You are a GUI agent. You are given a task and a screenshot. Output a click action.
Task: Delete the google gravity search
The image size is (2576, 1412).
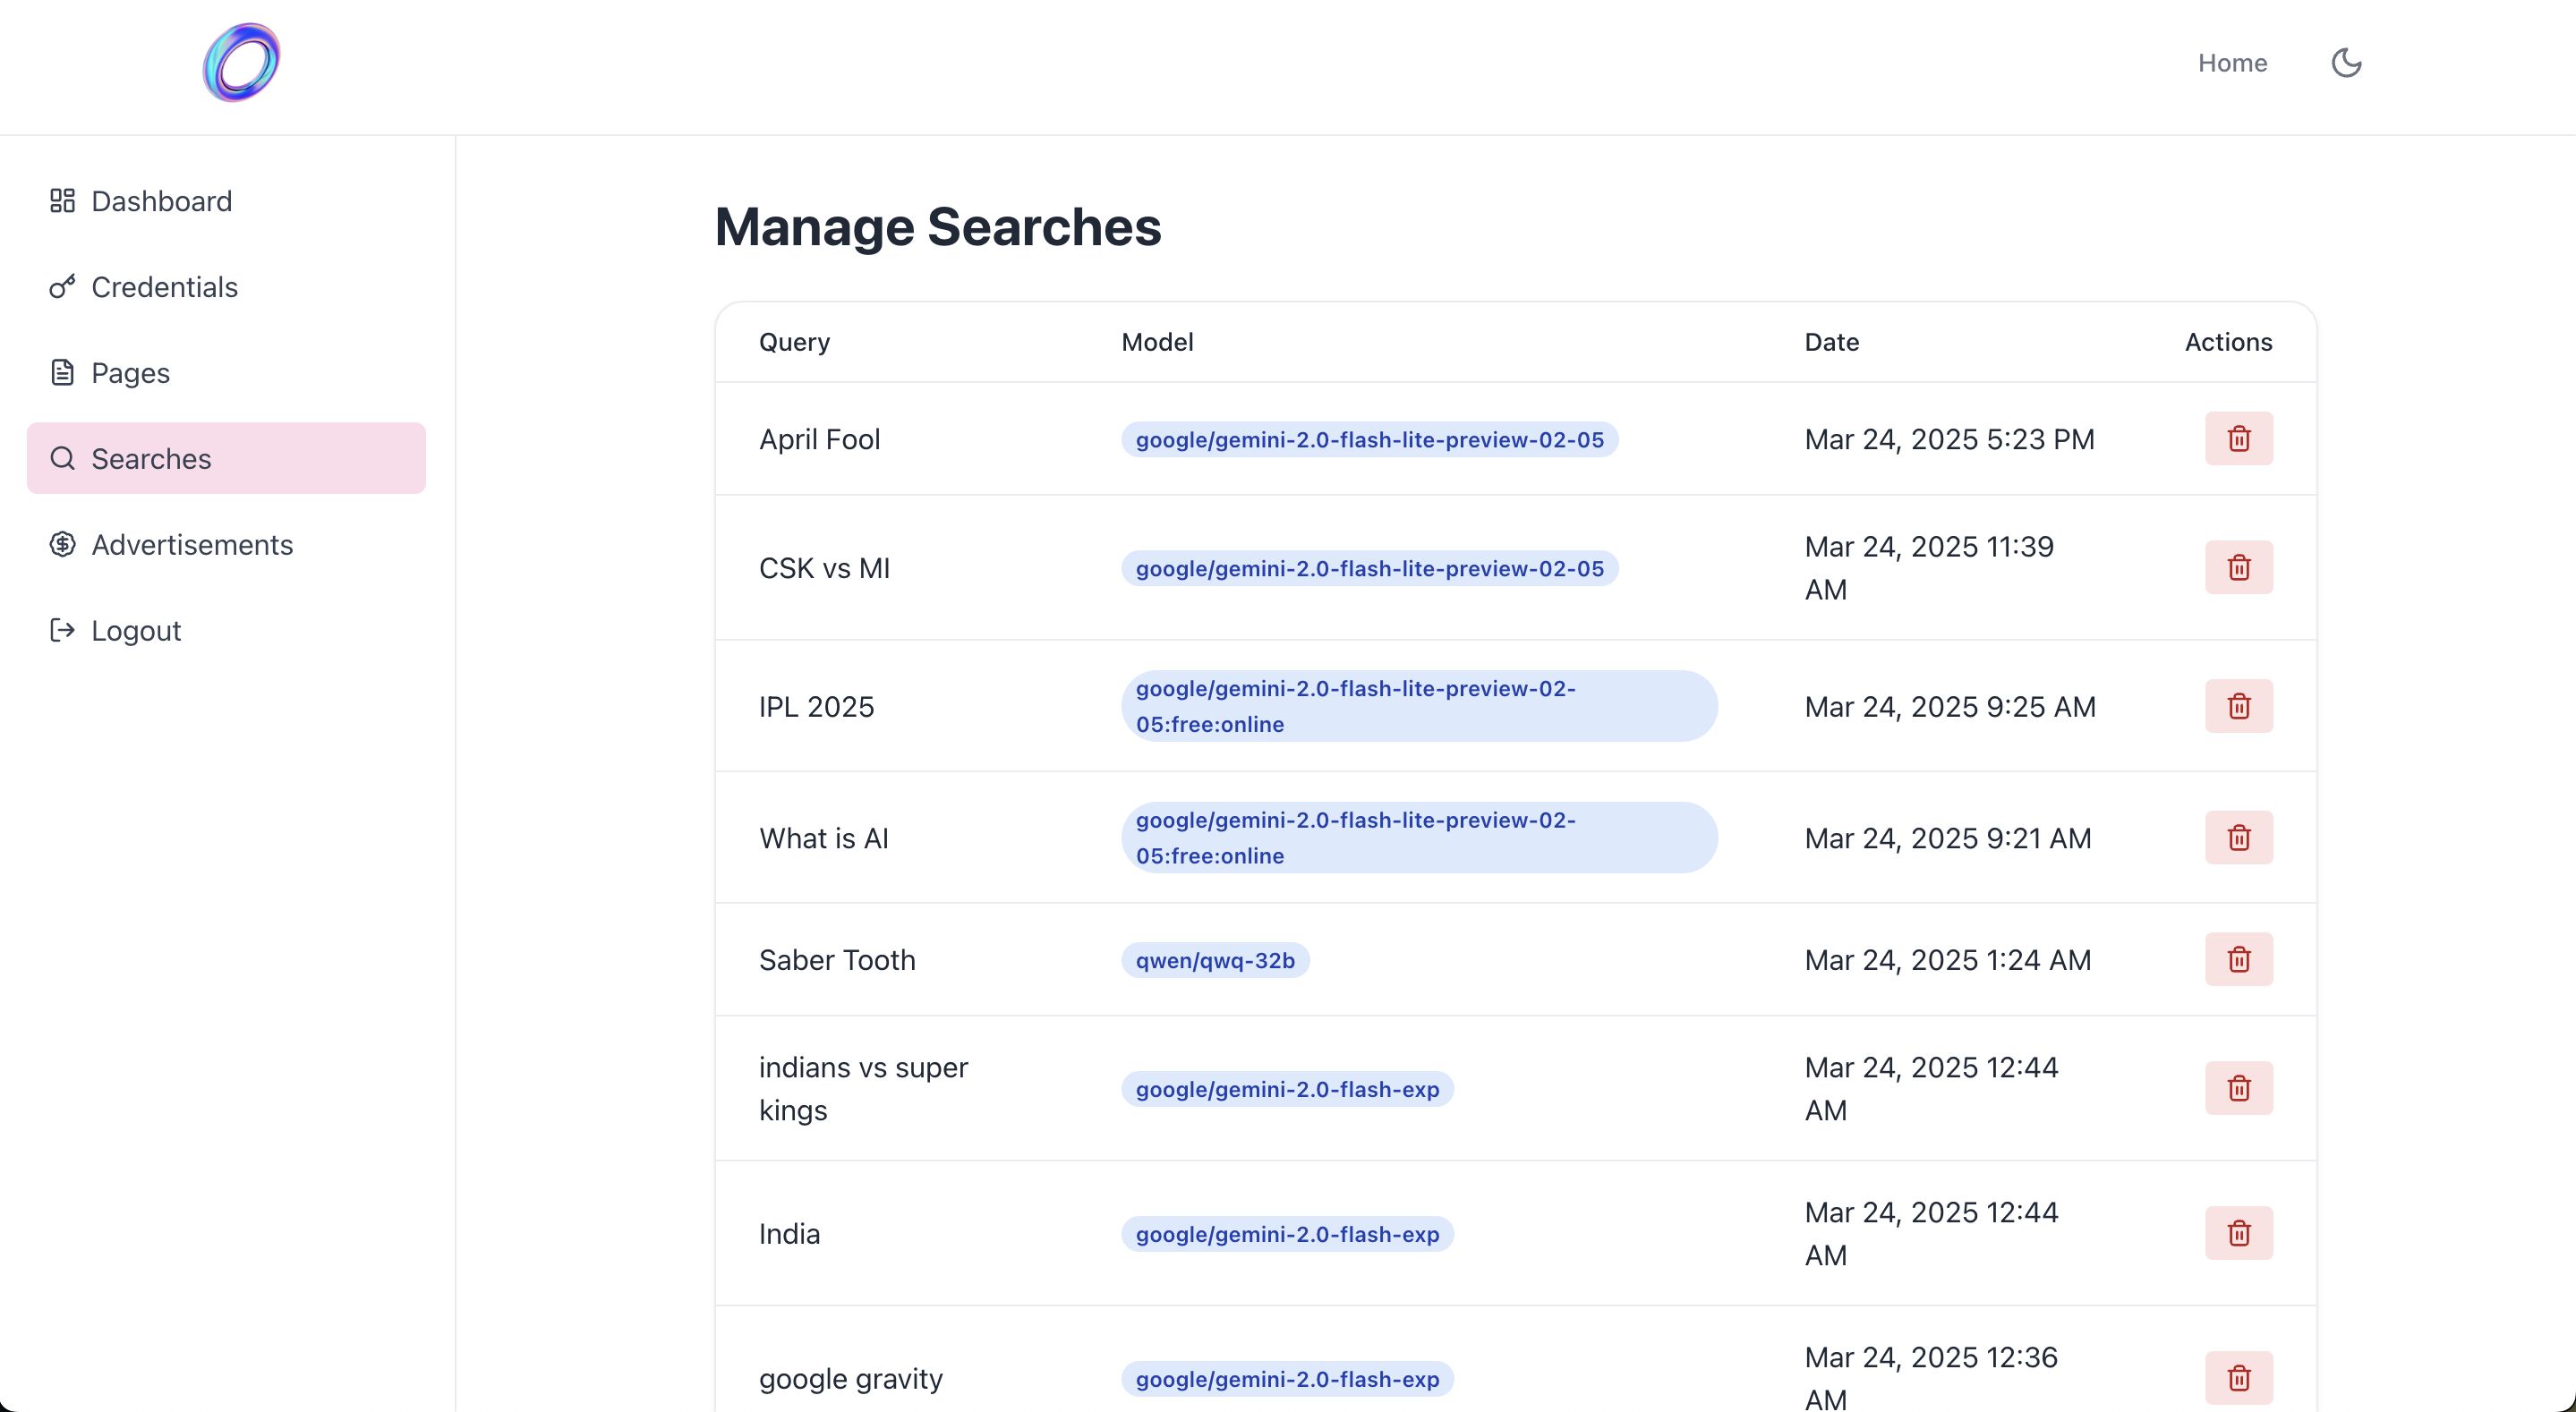[2238, 1378]
